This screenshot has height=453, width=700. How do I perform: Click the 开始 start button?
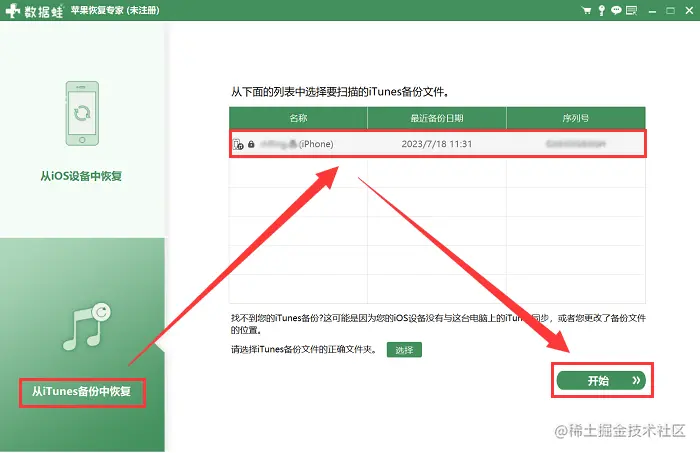[x=601, y=381]
